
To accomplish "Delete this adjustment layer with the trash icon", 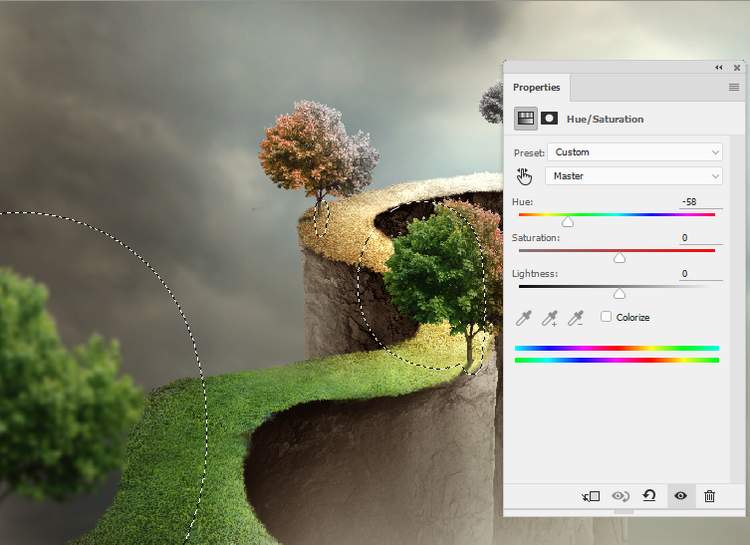I will pos(709,496).
